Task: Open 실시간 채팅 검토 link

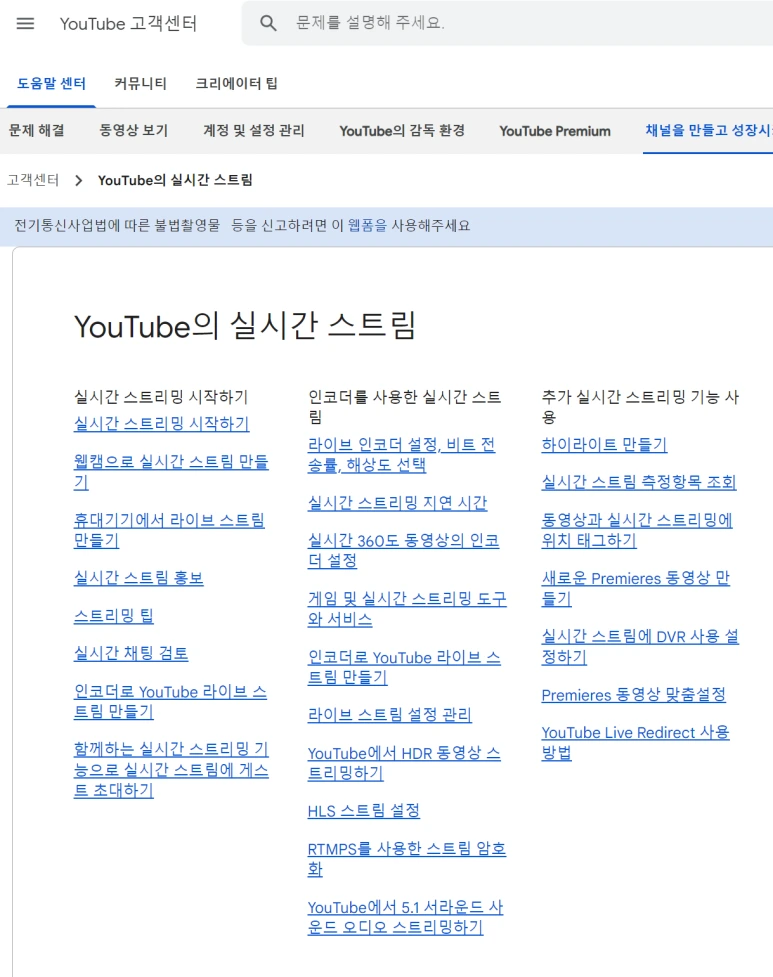Action: (131, 653)
